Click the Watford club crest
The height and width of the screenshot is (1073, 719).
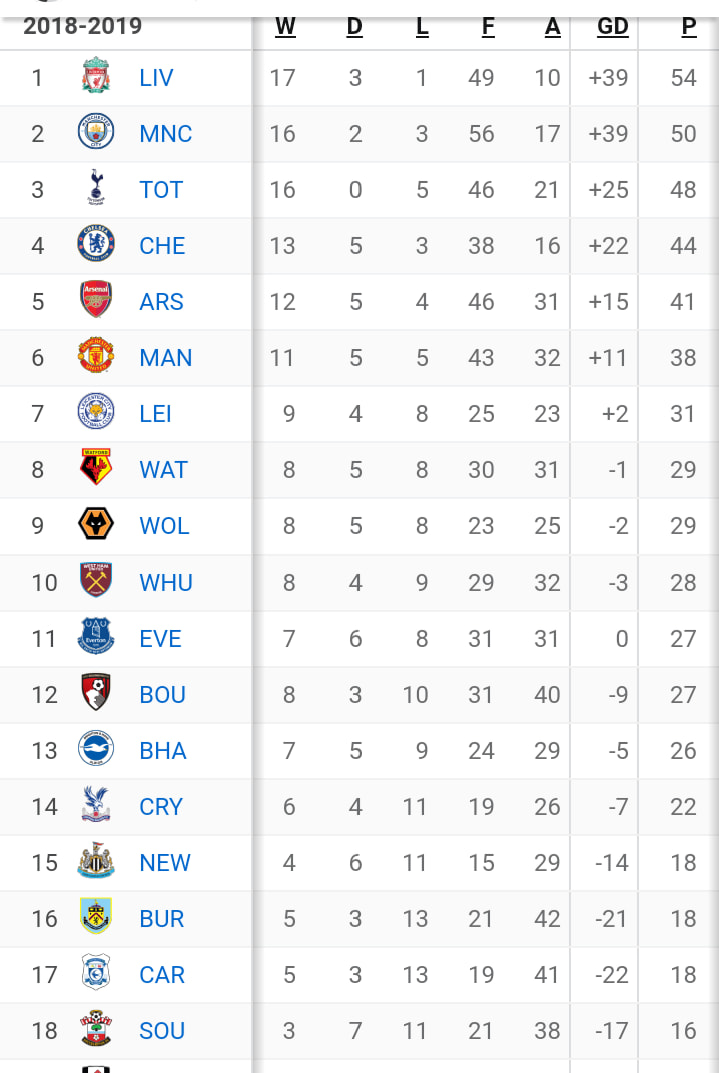click(x=96, y=467)
